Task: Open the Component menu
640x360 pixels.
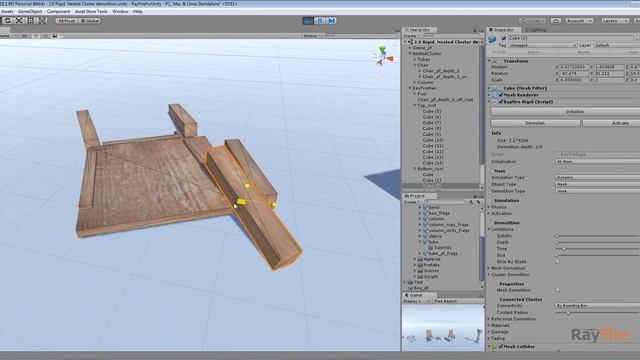Action: click(x=58, y=11)
